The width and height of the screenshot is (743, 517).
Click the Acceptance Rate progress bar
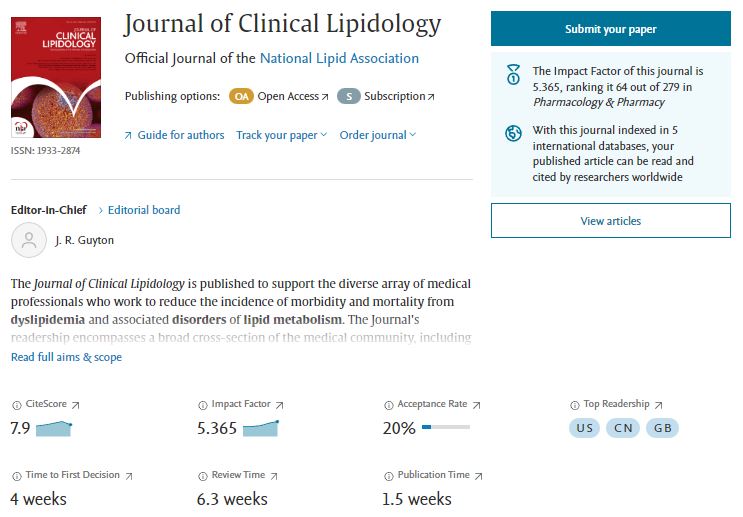[x=445, y=428]
